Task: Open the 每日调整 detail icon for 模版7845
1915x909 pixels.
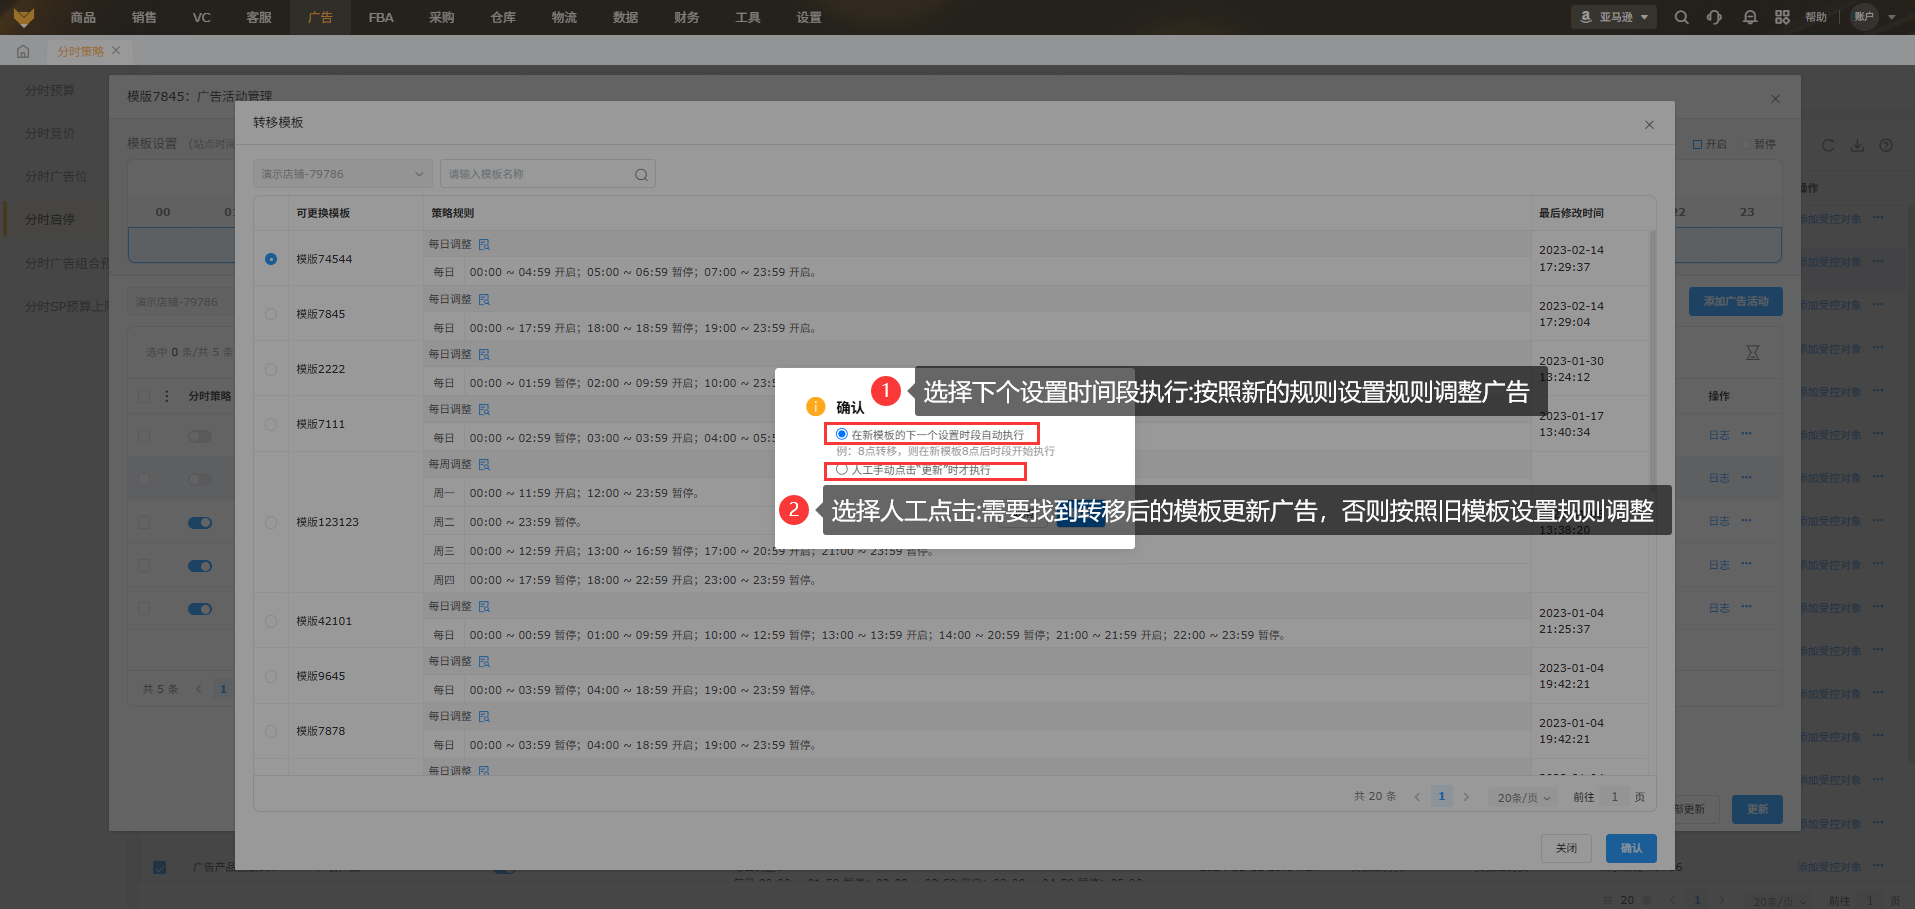Action: (x=484, y=299)
